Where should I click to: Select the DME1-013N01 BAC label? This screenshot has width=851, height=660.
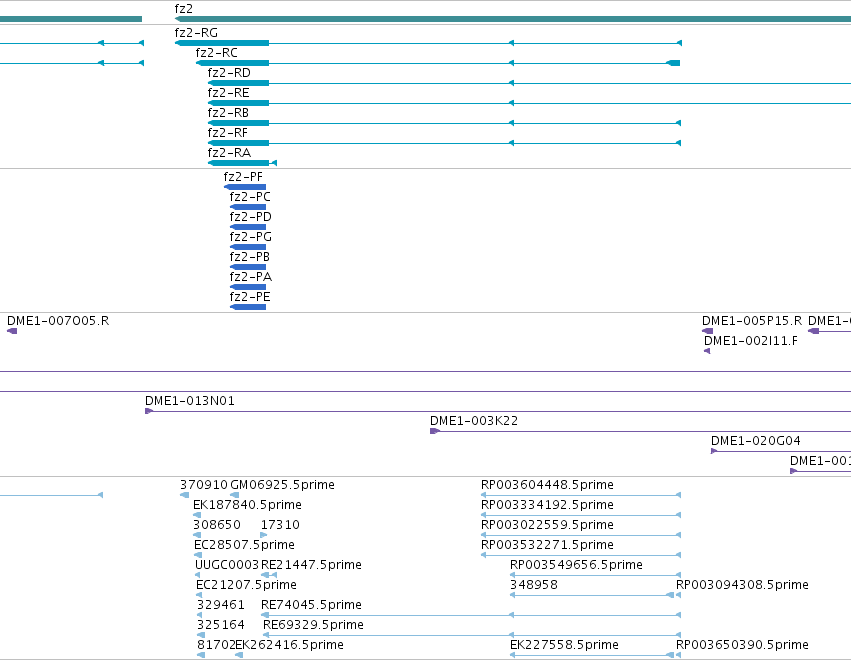pos(189,401)
